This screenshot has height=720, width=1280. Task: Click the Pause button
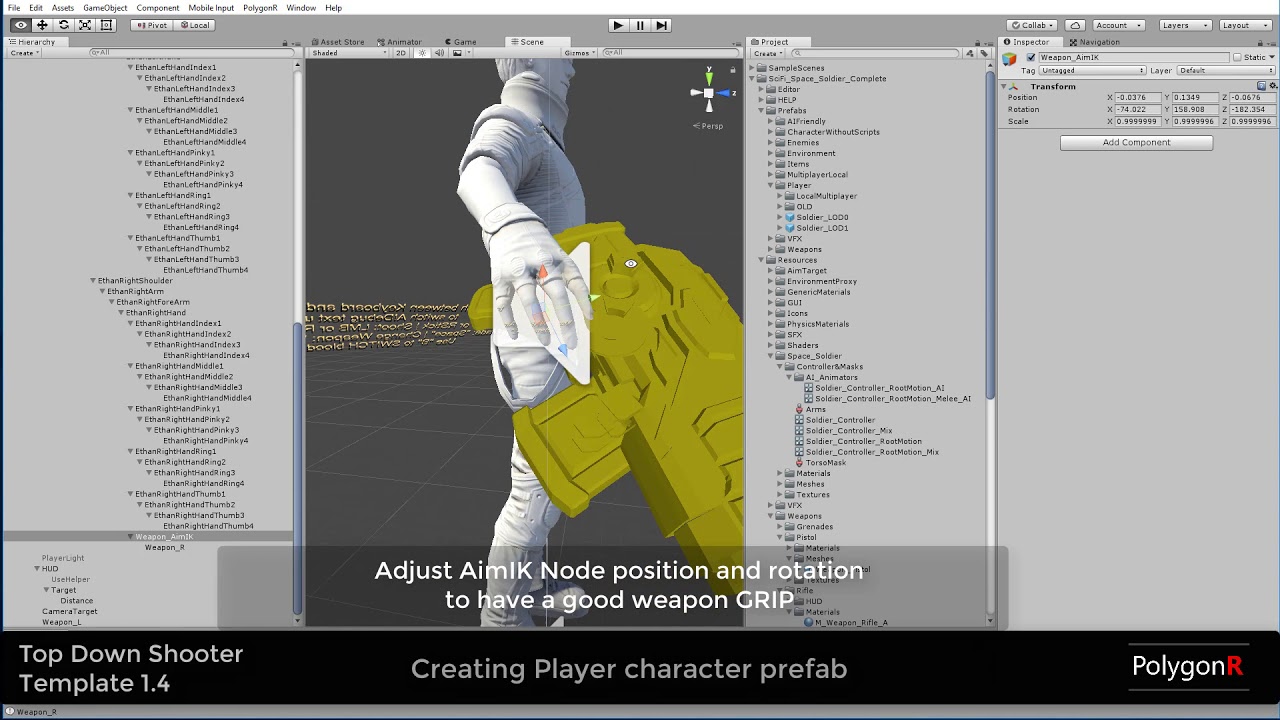pyautogui.click(x=640, y=25)
